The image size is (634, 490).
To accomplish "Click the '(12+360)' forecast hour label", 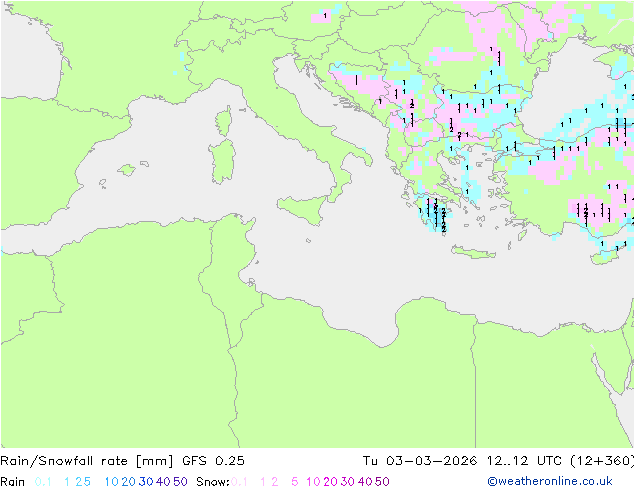I will (602, 461).
